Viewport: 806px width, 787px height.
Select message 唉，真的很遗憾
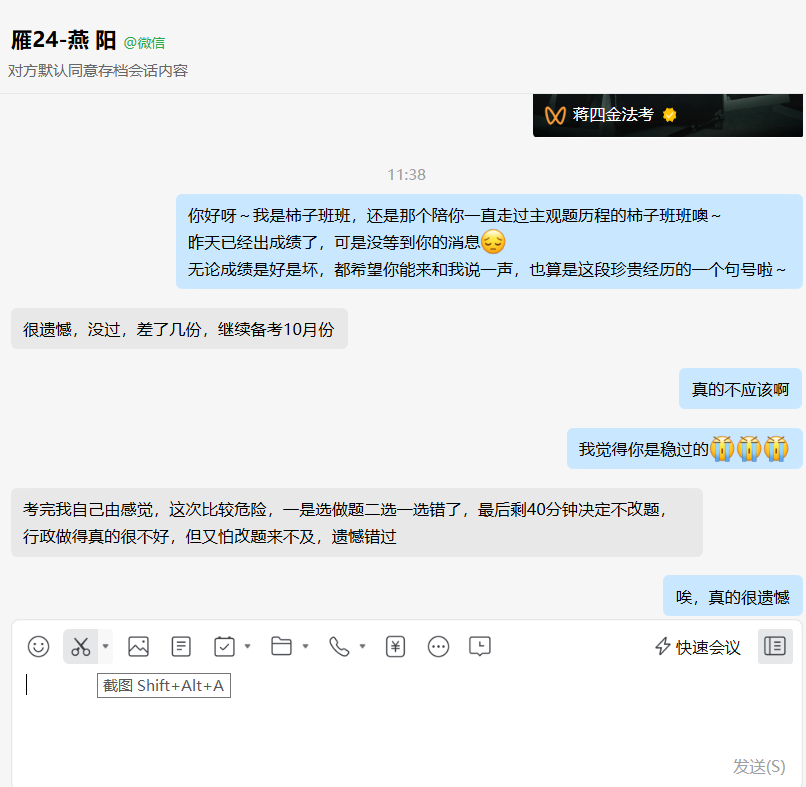(732, 596)
